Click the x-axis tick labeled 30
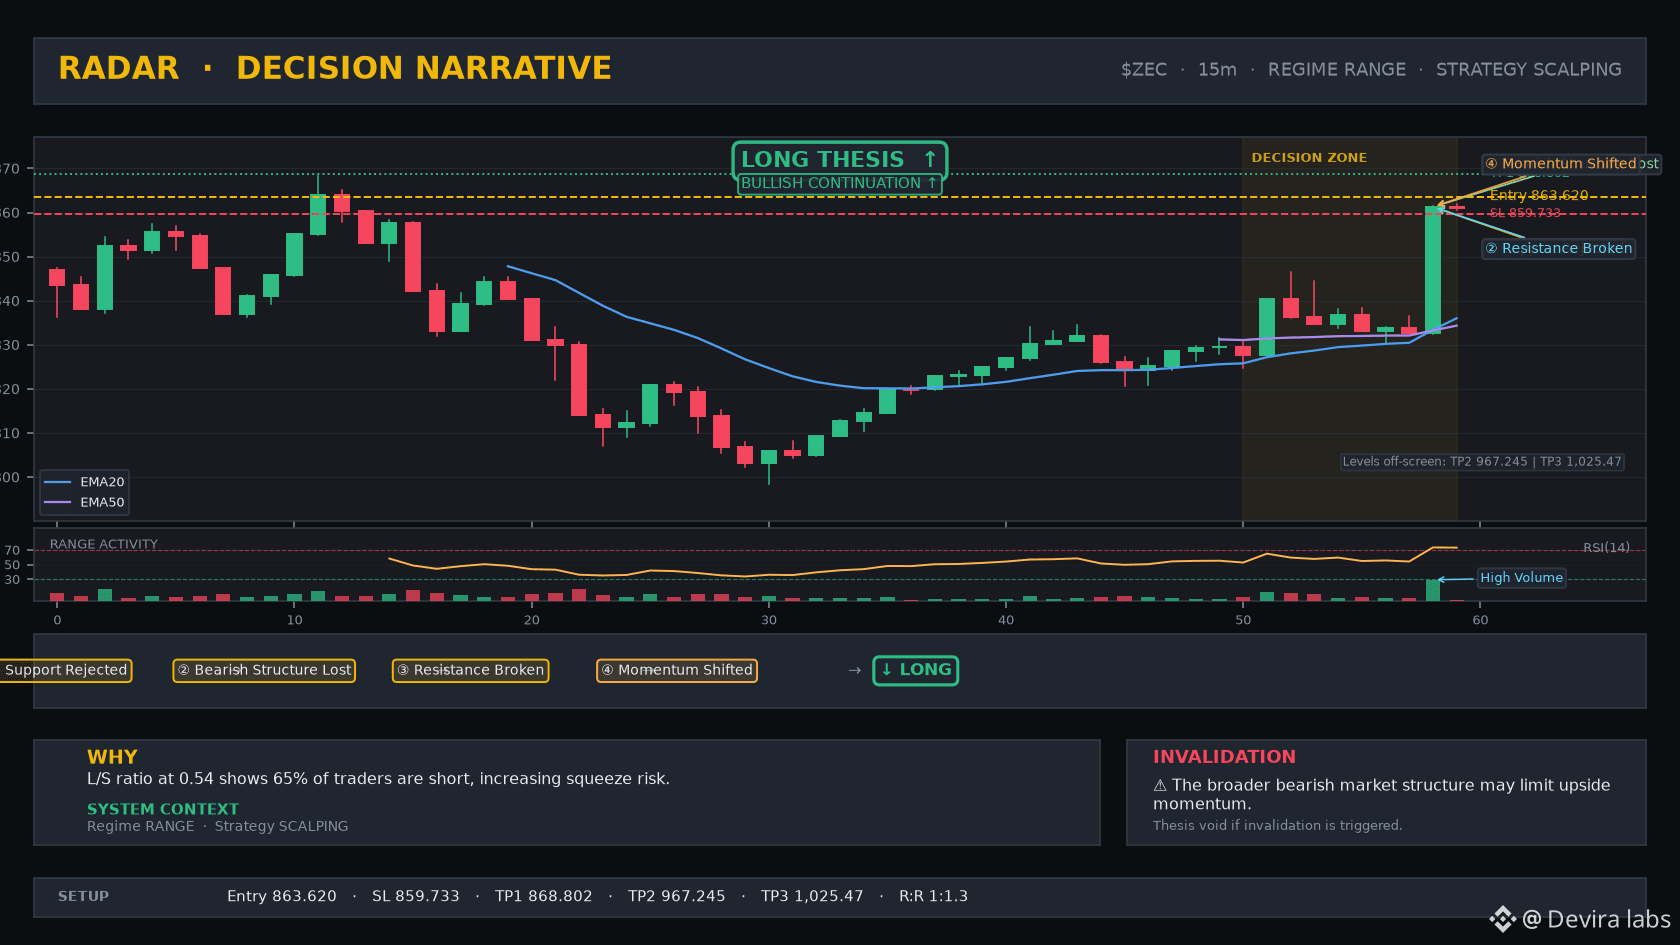Viewport: 1680px width, 945px height. [768, 620]
